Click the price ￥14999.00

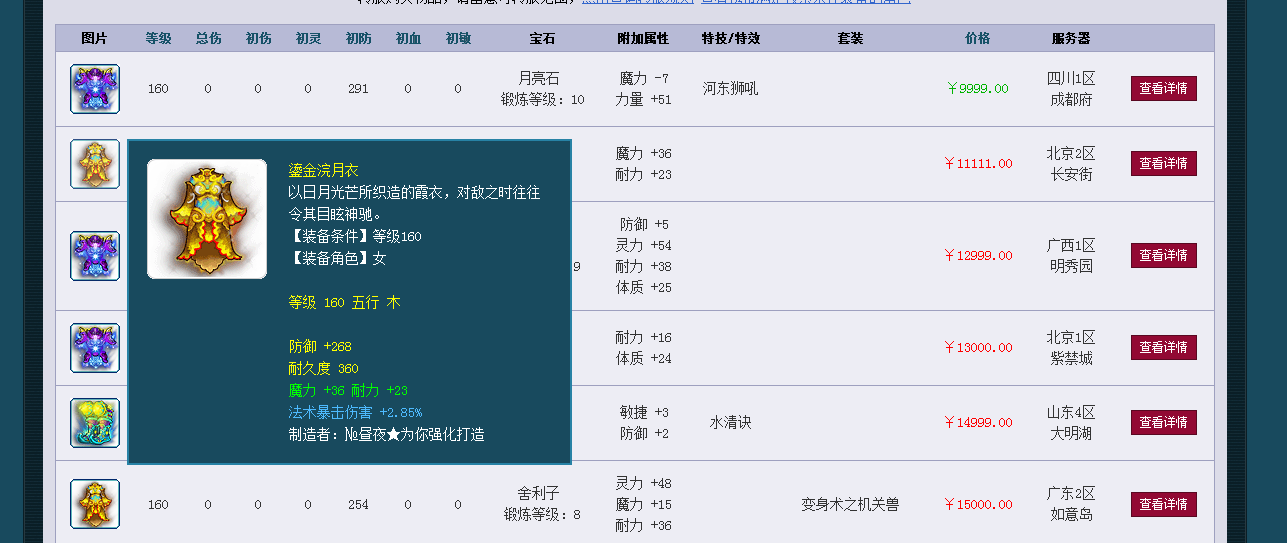(977, 422)
